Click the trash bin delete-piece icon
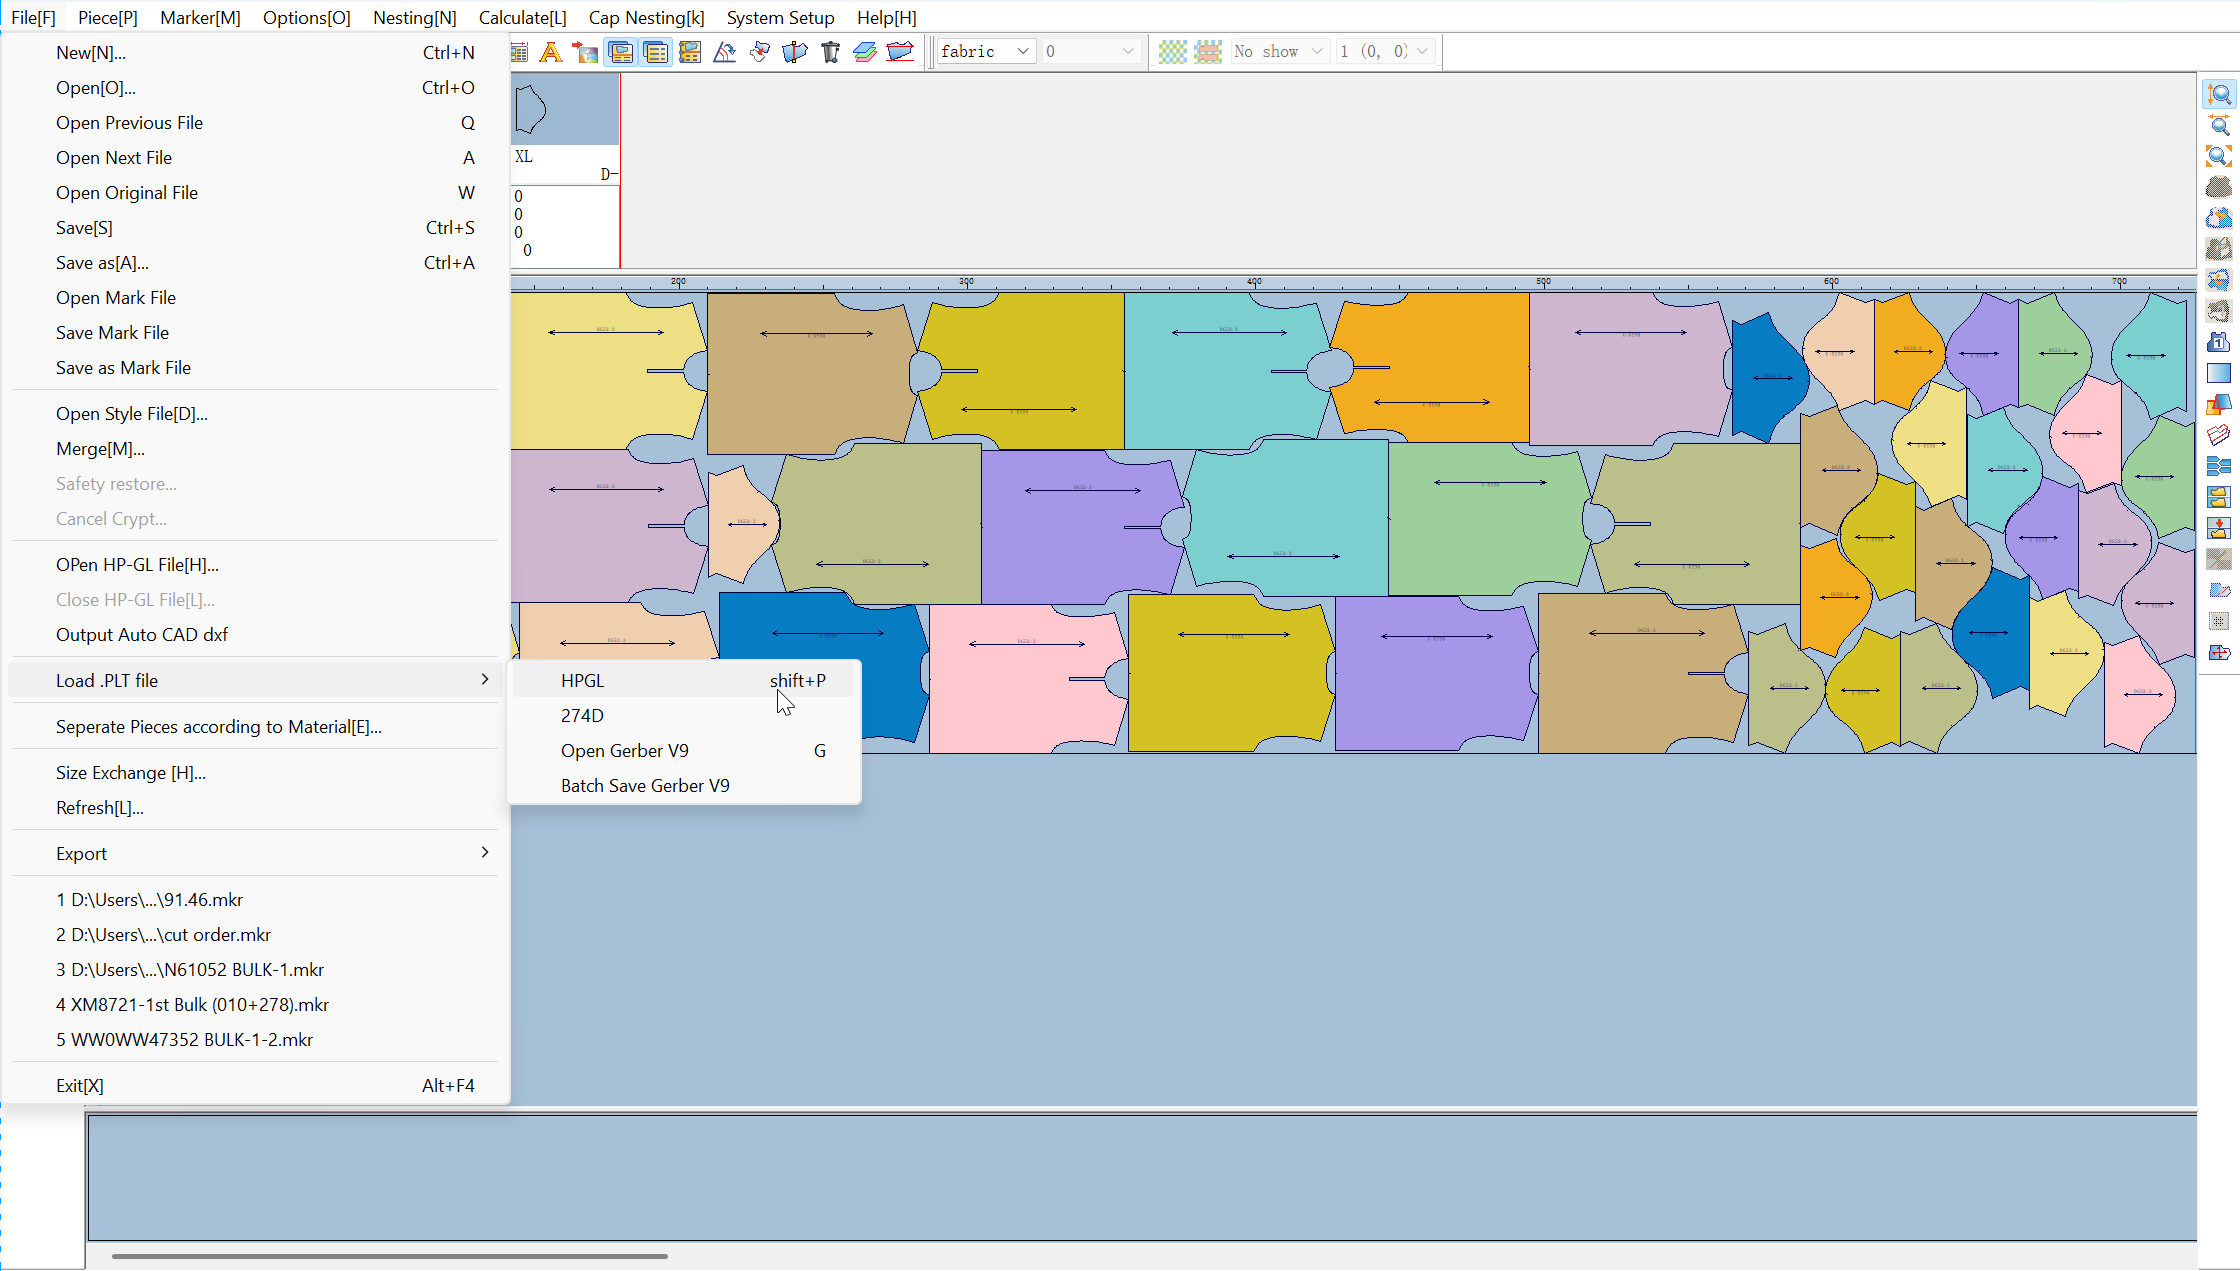Viewport: 2240px width, 1271px height. 830,51
